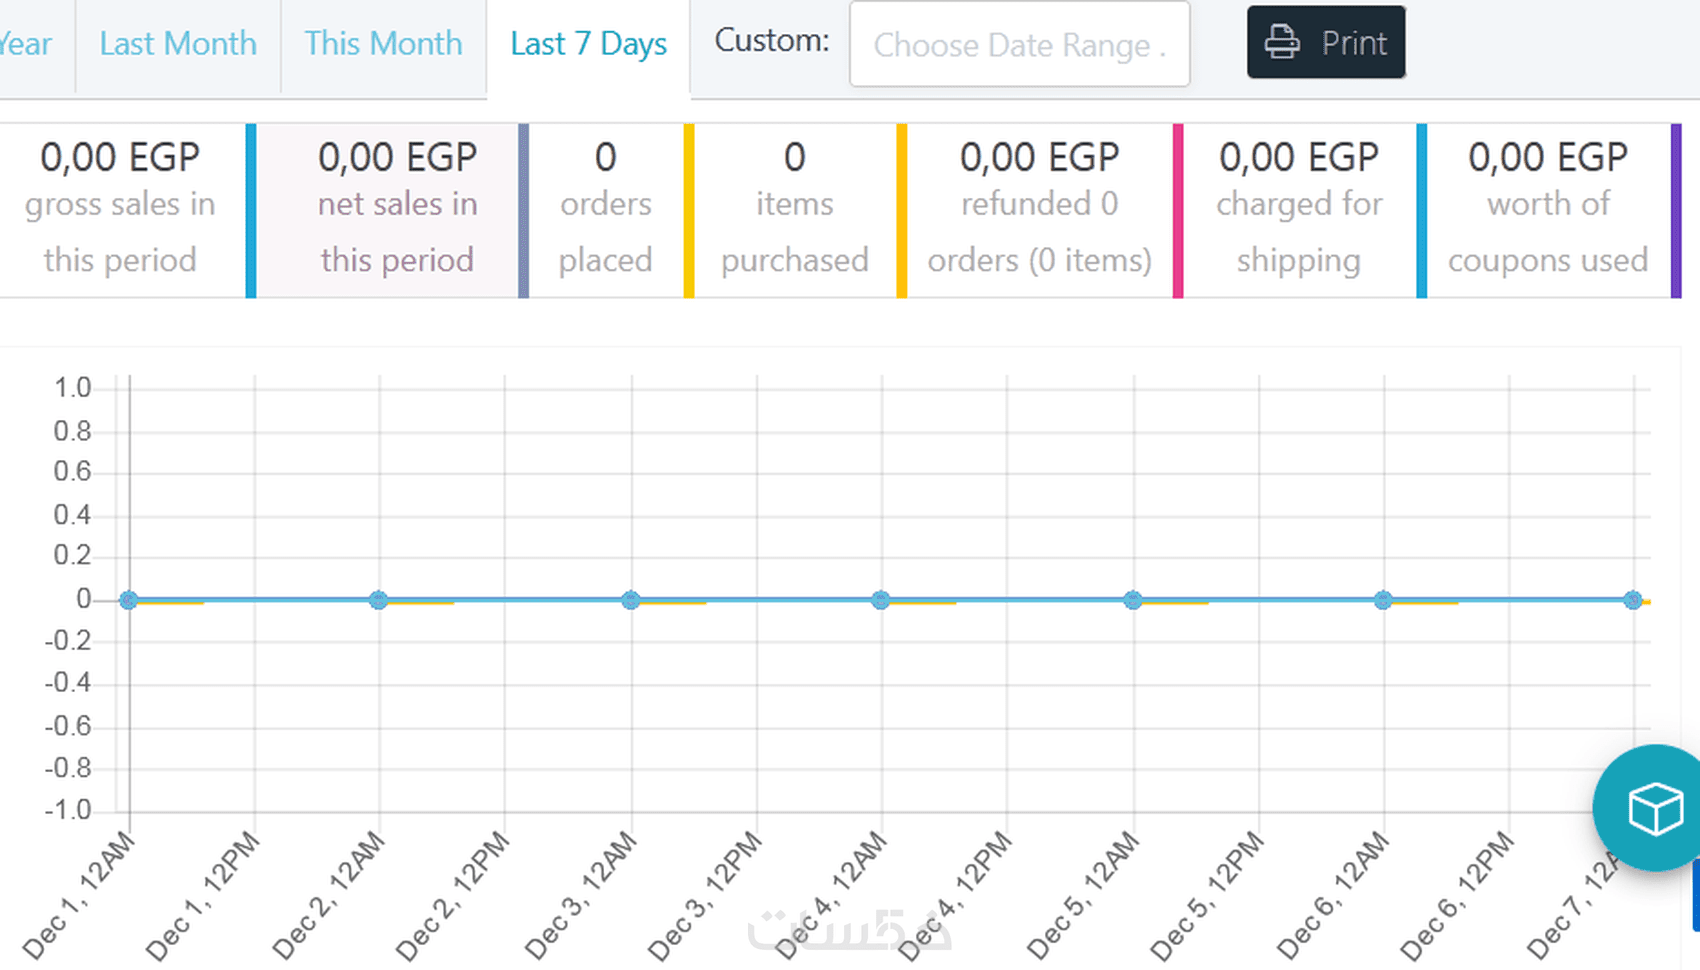Switch to the Year tab
The width and height of the screenshot is (1700, 970).
coord(27,44)
